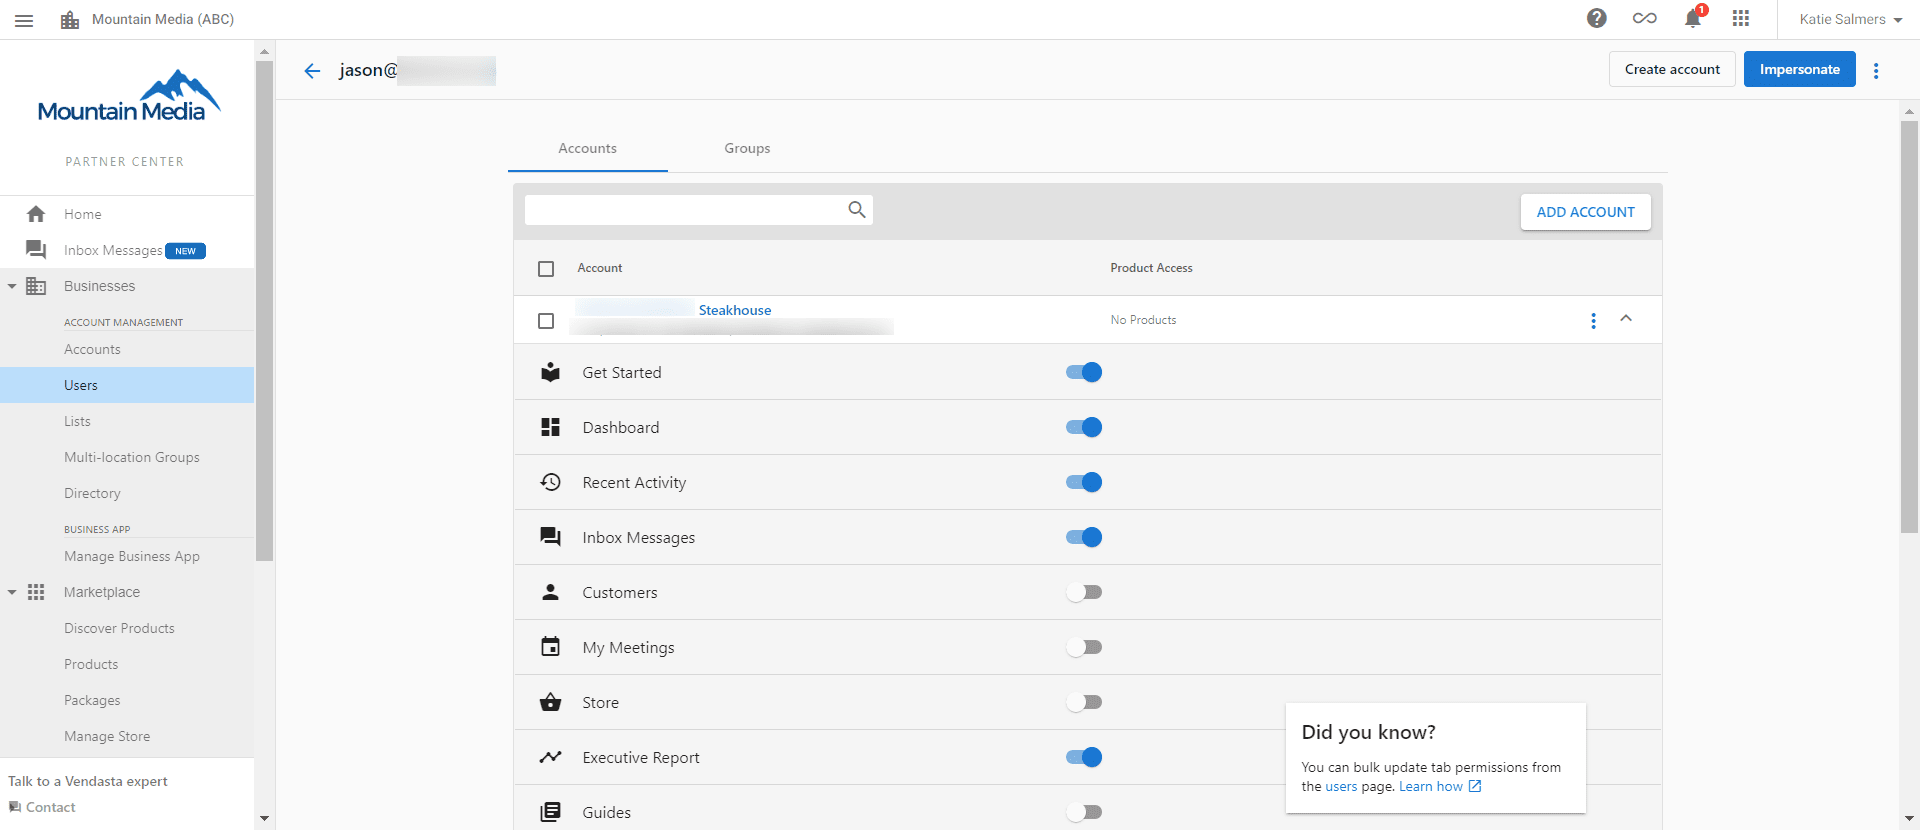
Task: Click the search magnifier icon
Action: click(x=857, y=210)
